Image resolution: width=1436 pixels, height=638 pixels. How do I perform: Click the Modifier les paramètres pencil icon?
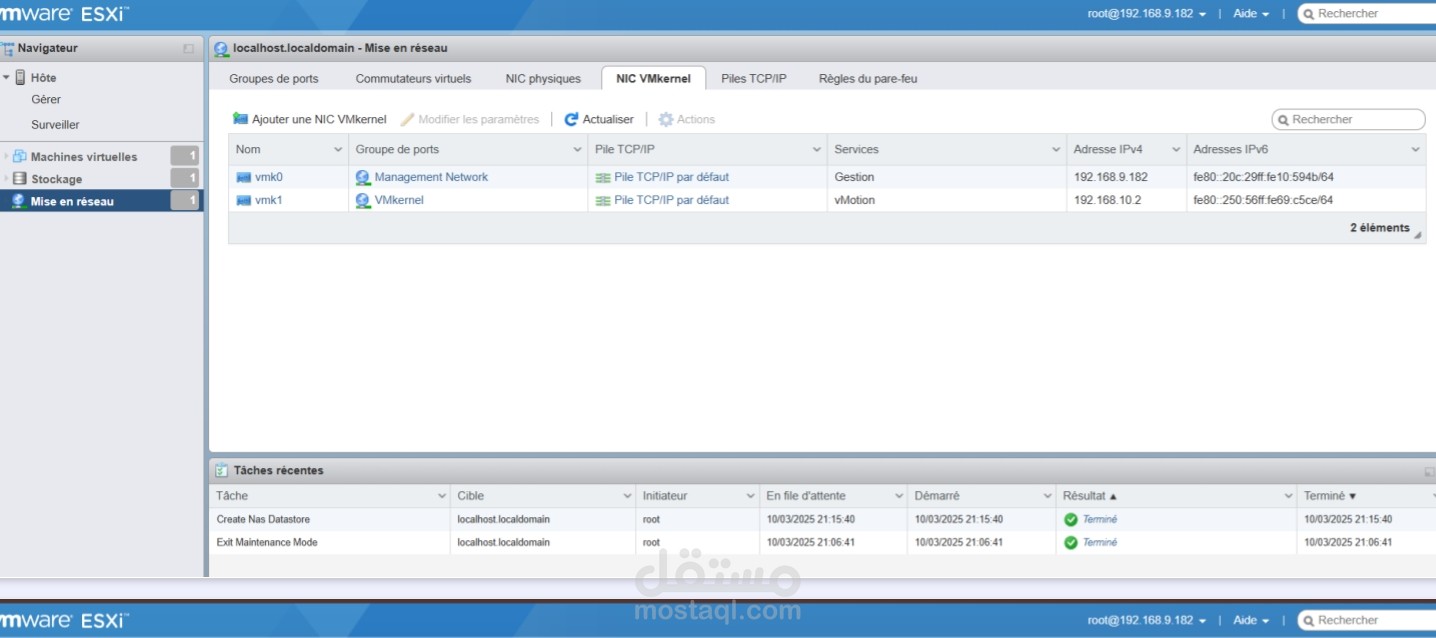(406, 118)
